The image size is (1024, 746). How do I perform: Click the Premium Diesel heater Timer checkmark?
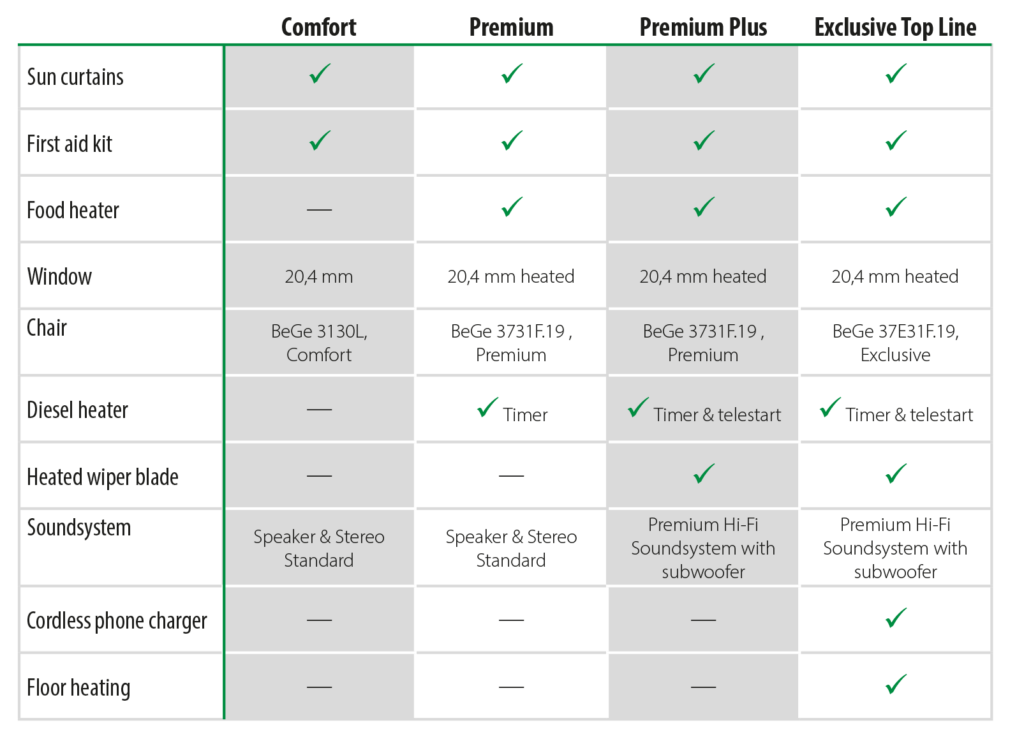488,407
